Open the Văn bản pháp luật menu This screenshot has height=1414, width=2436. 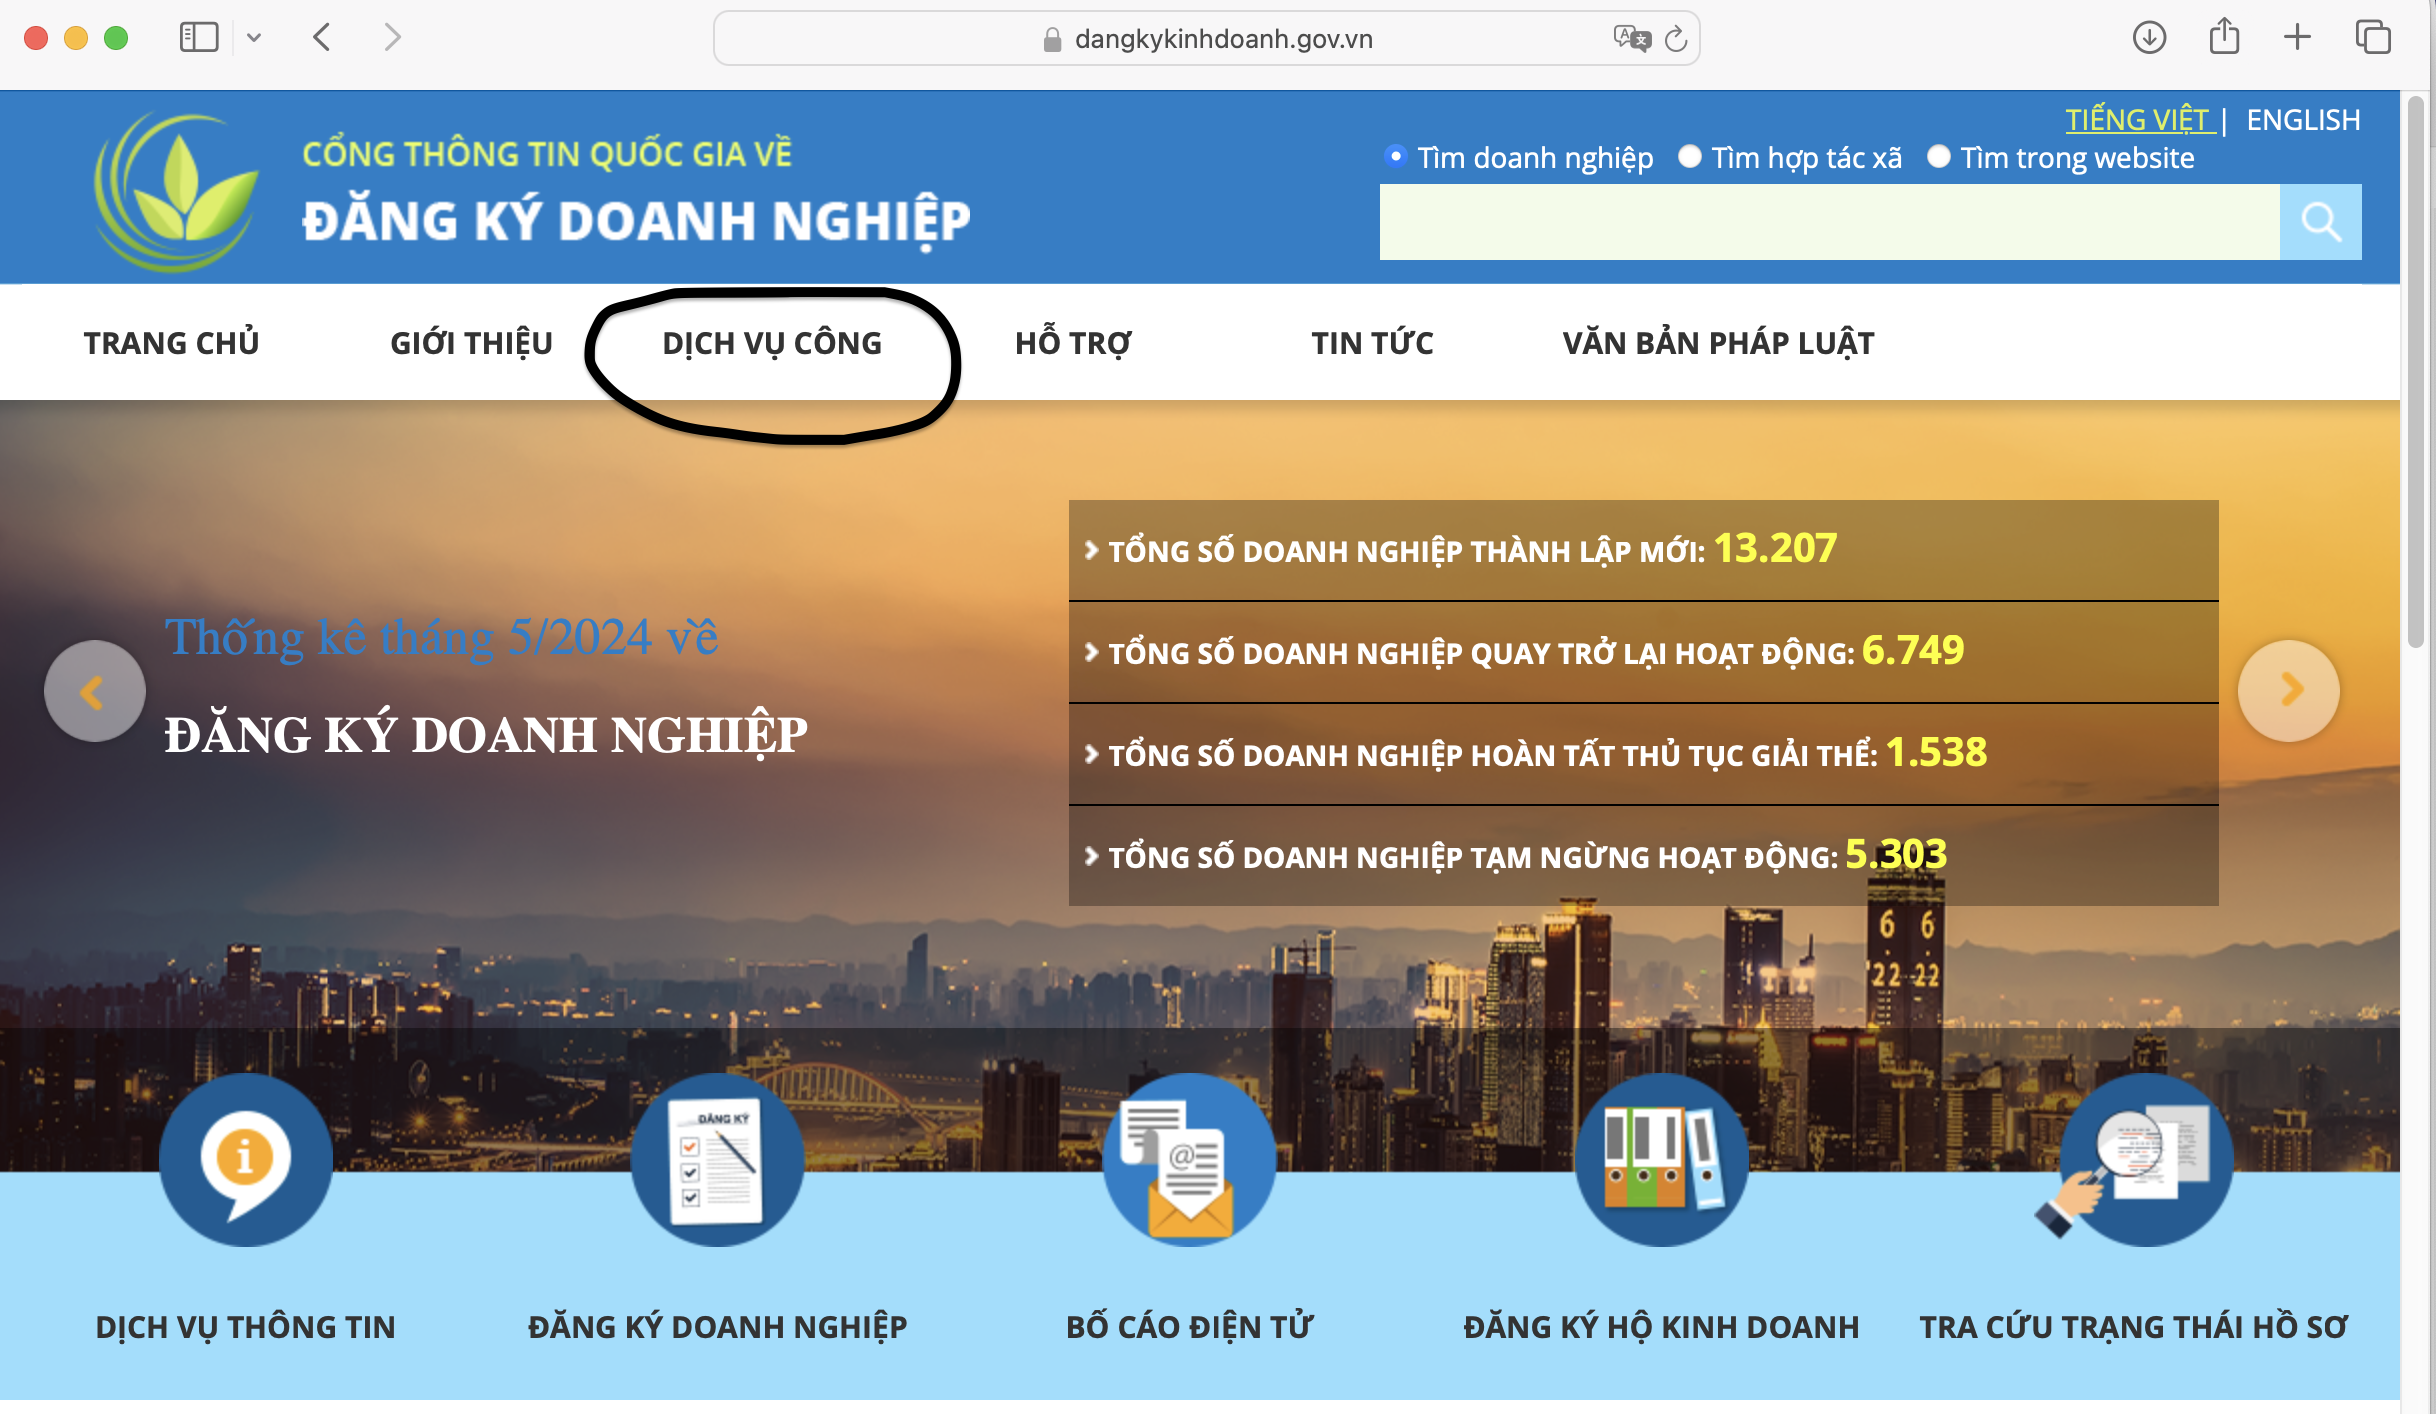[1717, 343]
